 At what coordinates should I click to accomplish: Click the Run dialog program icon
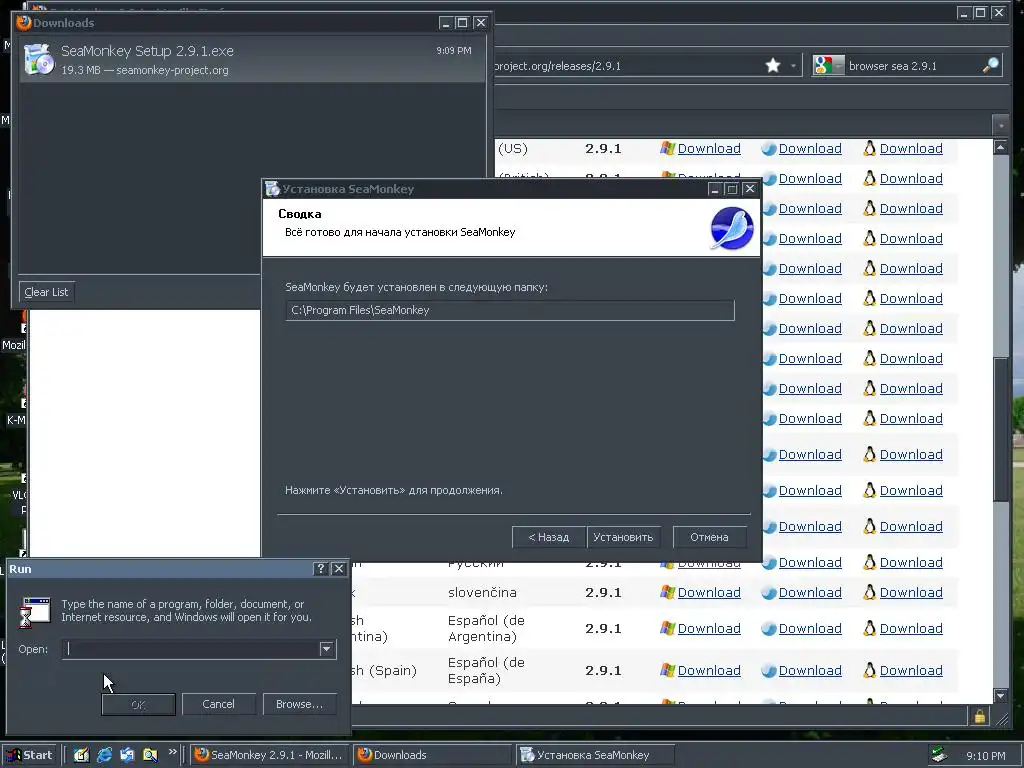(36, 612)
